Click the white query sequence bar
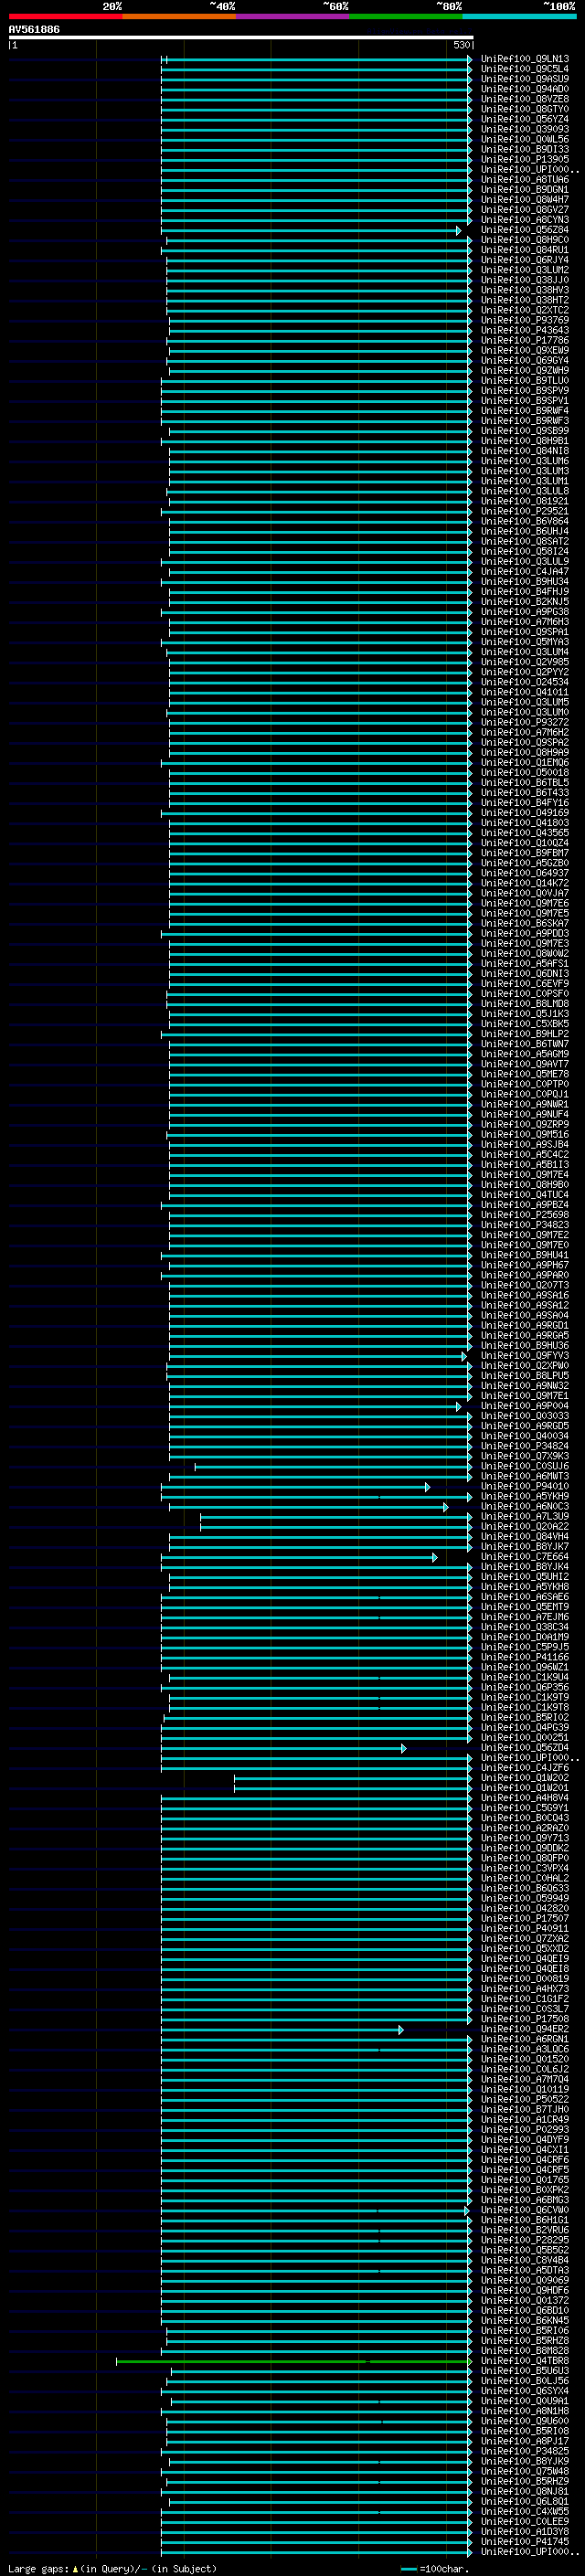The height and width of the screenshot is (2576, 585). coord(241,37)
